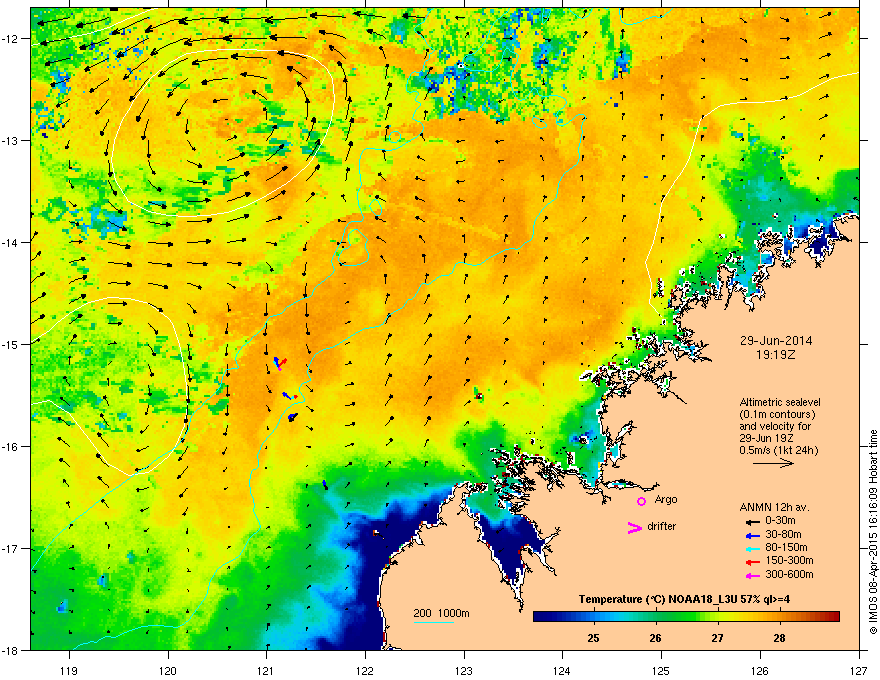Click the magenta 300-600m legend arrow
Viewport: 880px width, 680px height.
point(752,575)
